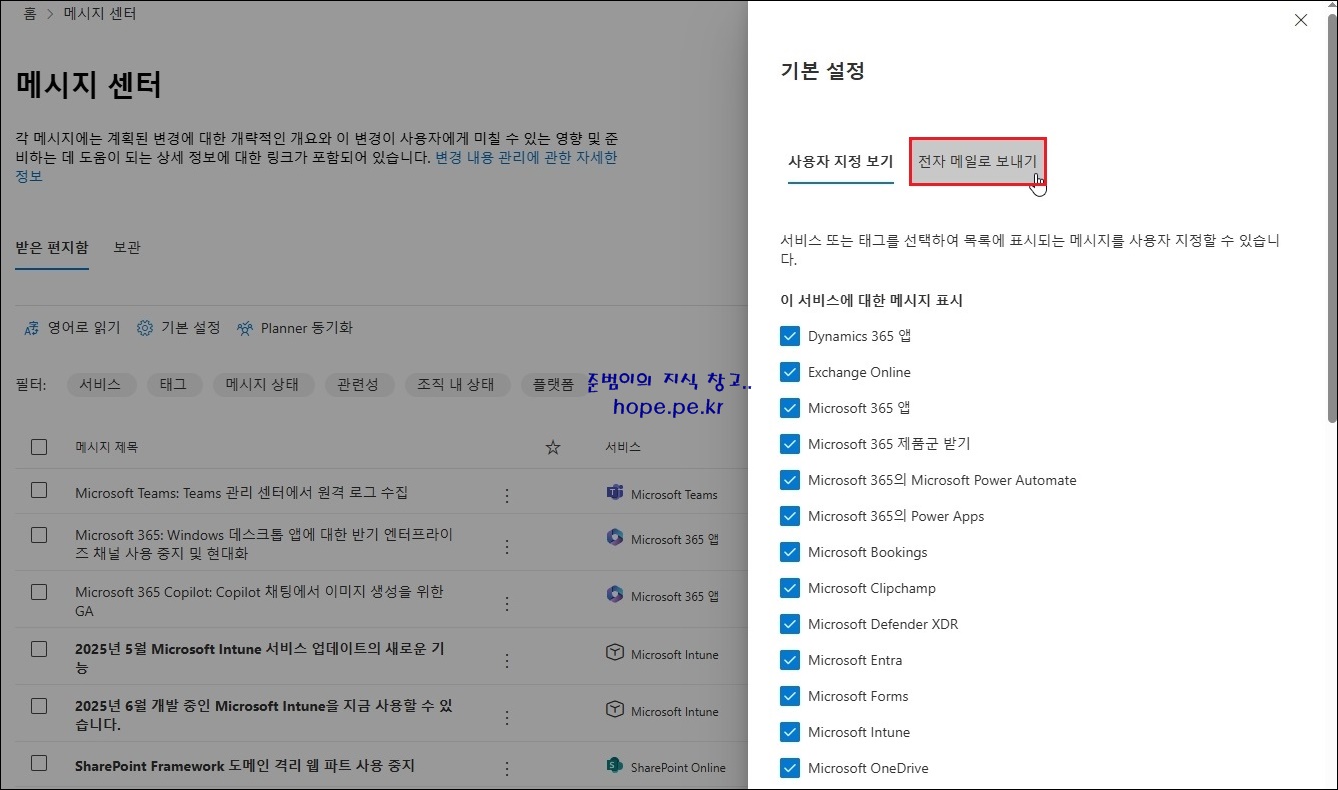Viewport: 1338px width, 790px height.
Task: Click the 기본 설정 gear icon
Action: click(x=145, y=328)
